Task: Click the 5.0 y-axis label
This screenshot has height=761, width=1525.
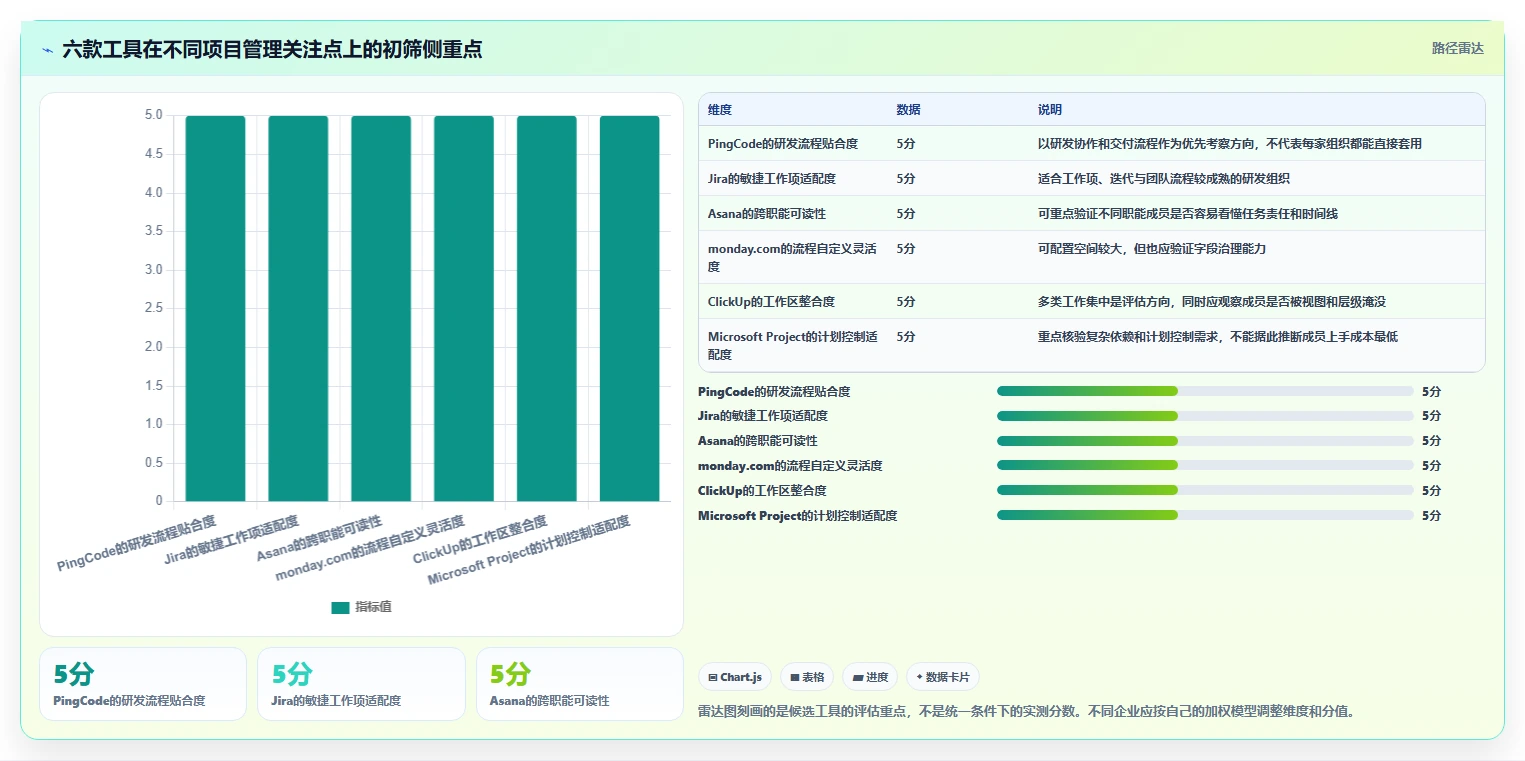Action: [x=153, y=116]
